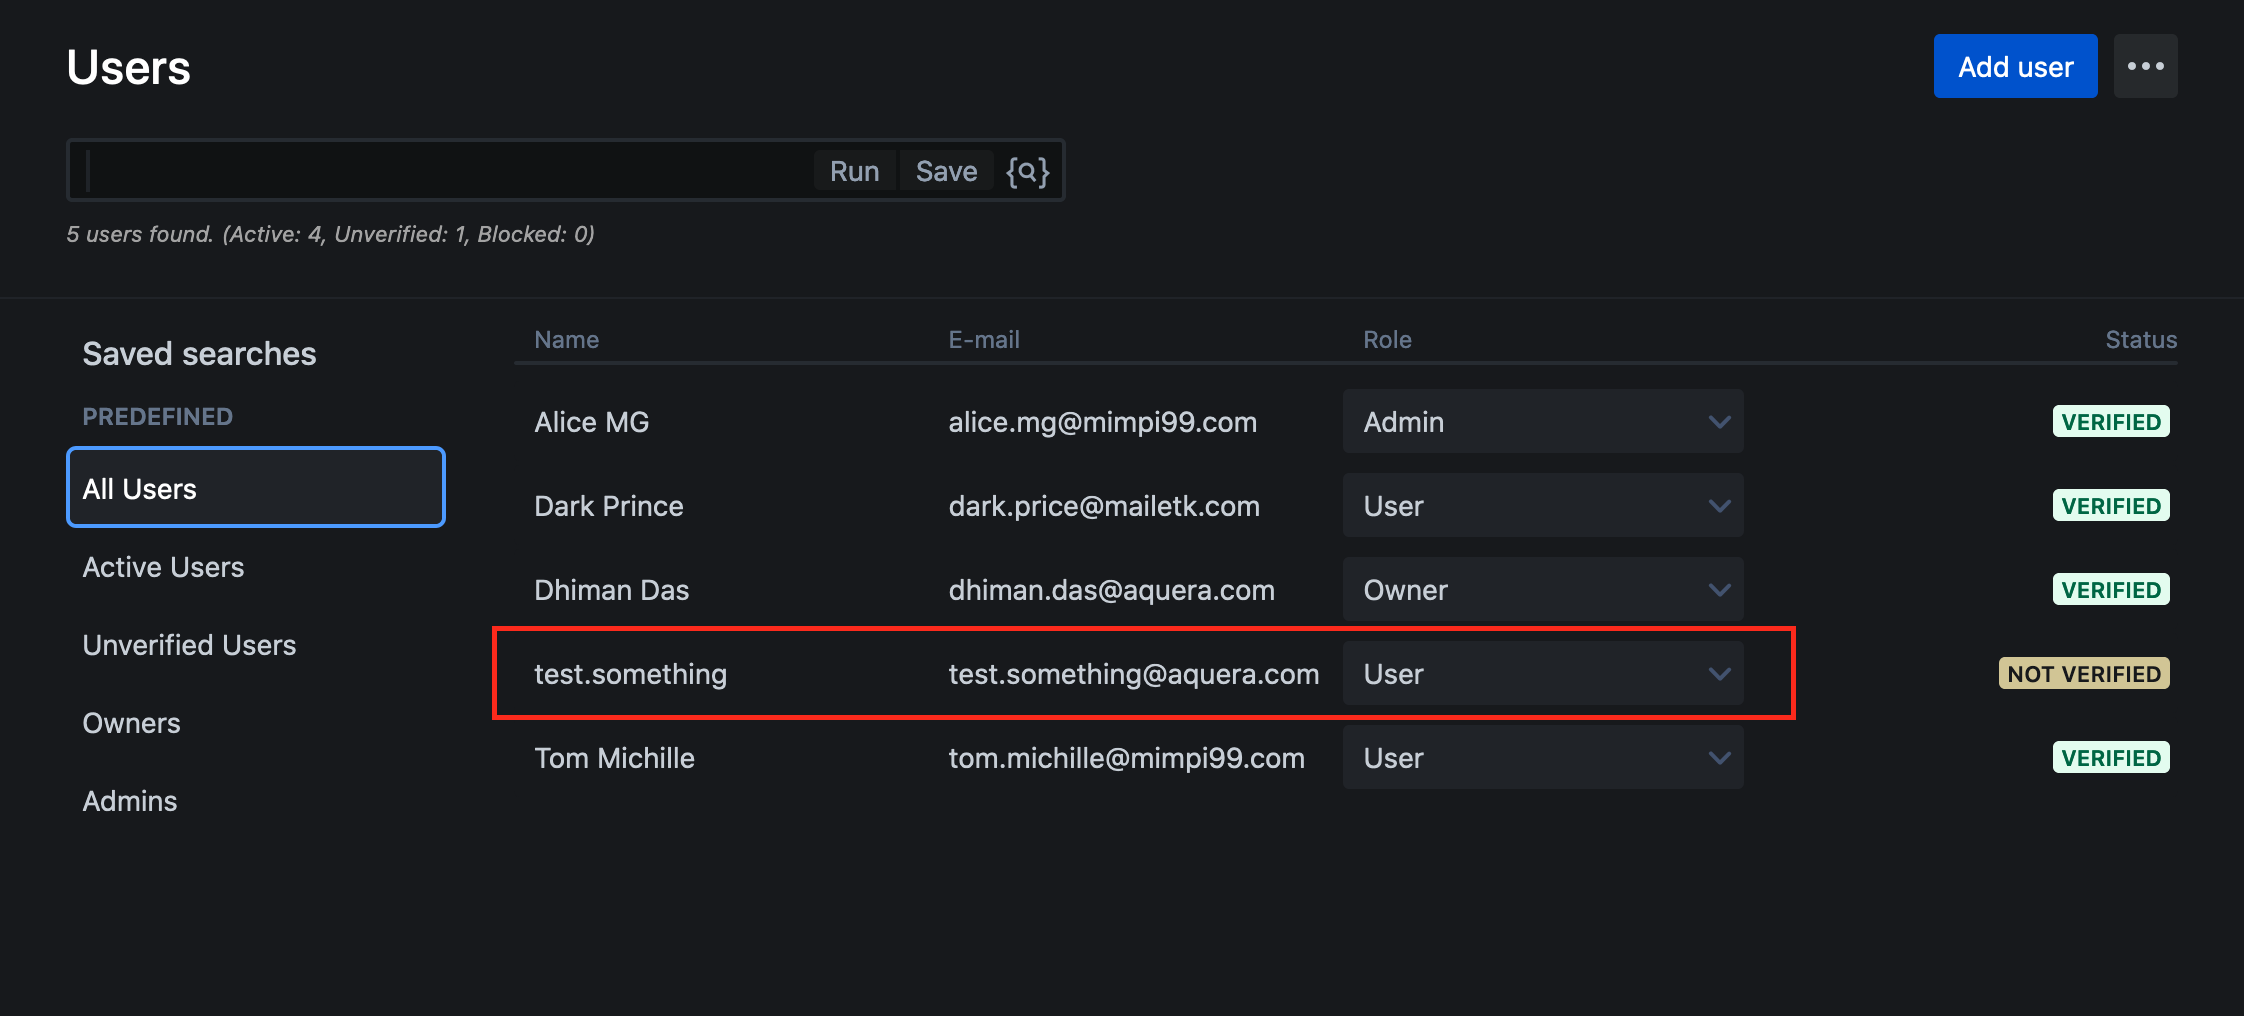Show the Active Users saved search
Viewport: 2244px width, 1016px height.
163,567
